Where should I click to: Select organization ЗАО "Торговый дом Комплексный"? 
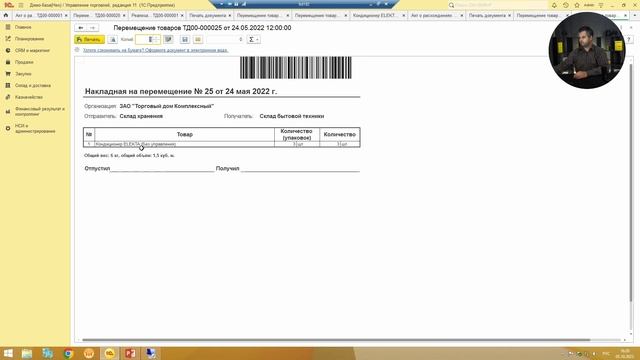click(x=167, y=106)
